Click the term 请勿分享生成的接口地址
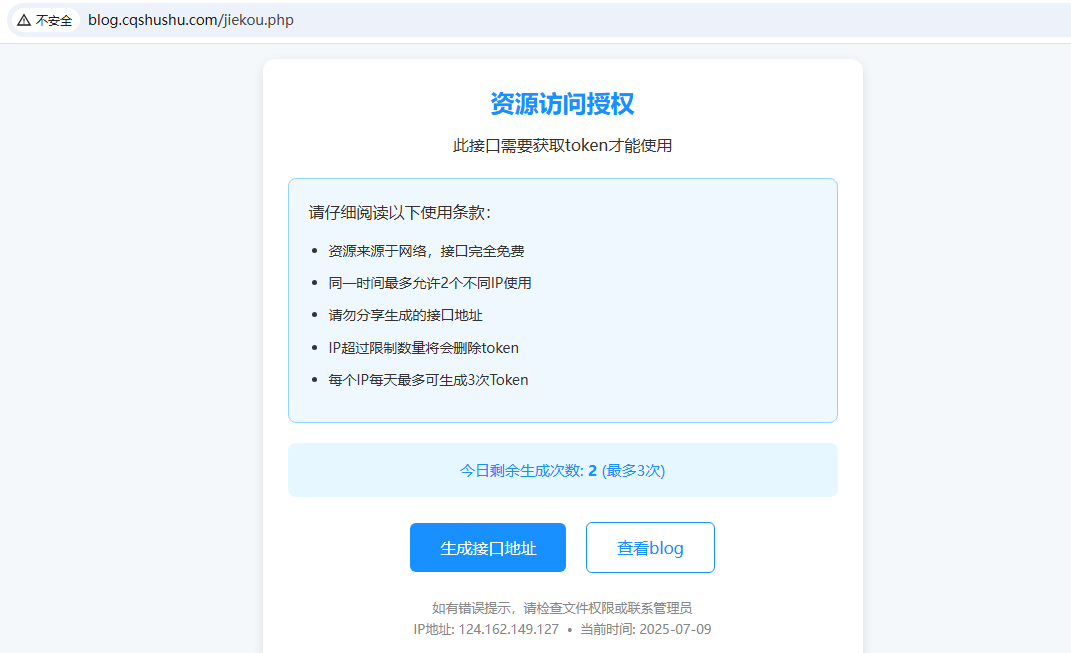This screenshot has height=653, width=1071. click(405, 315)
